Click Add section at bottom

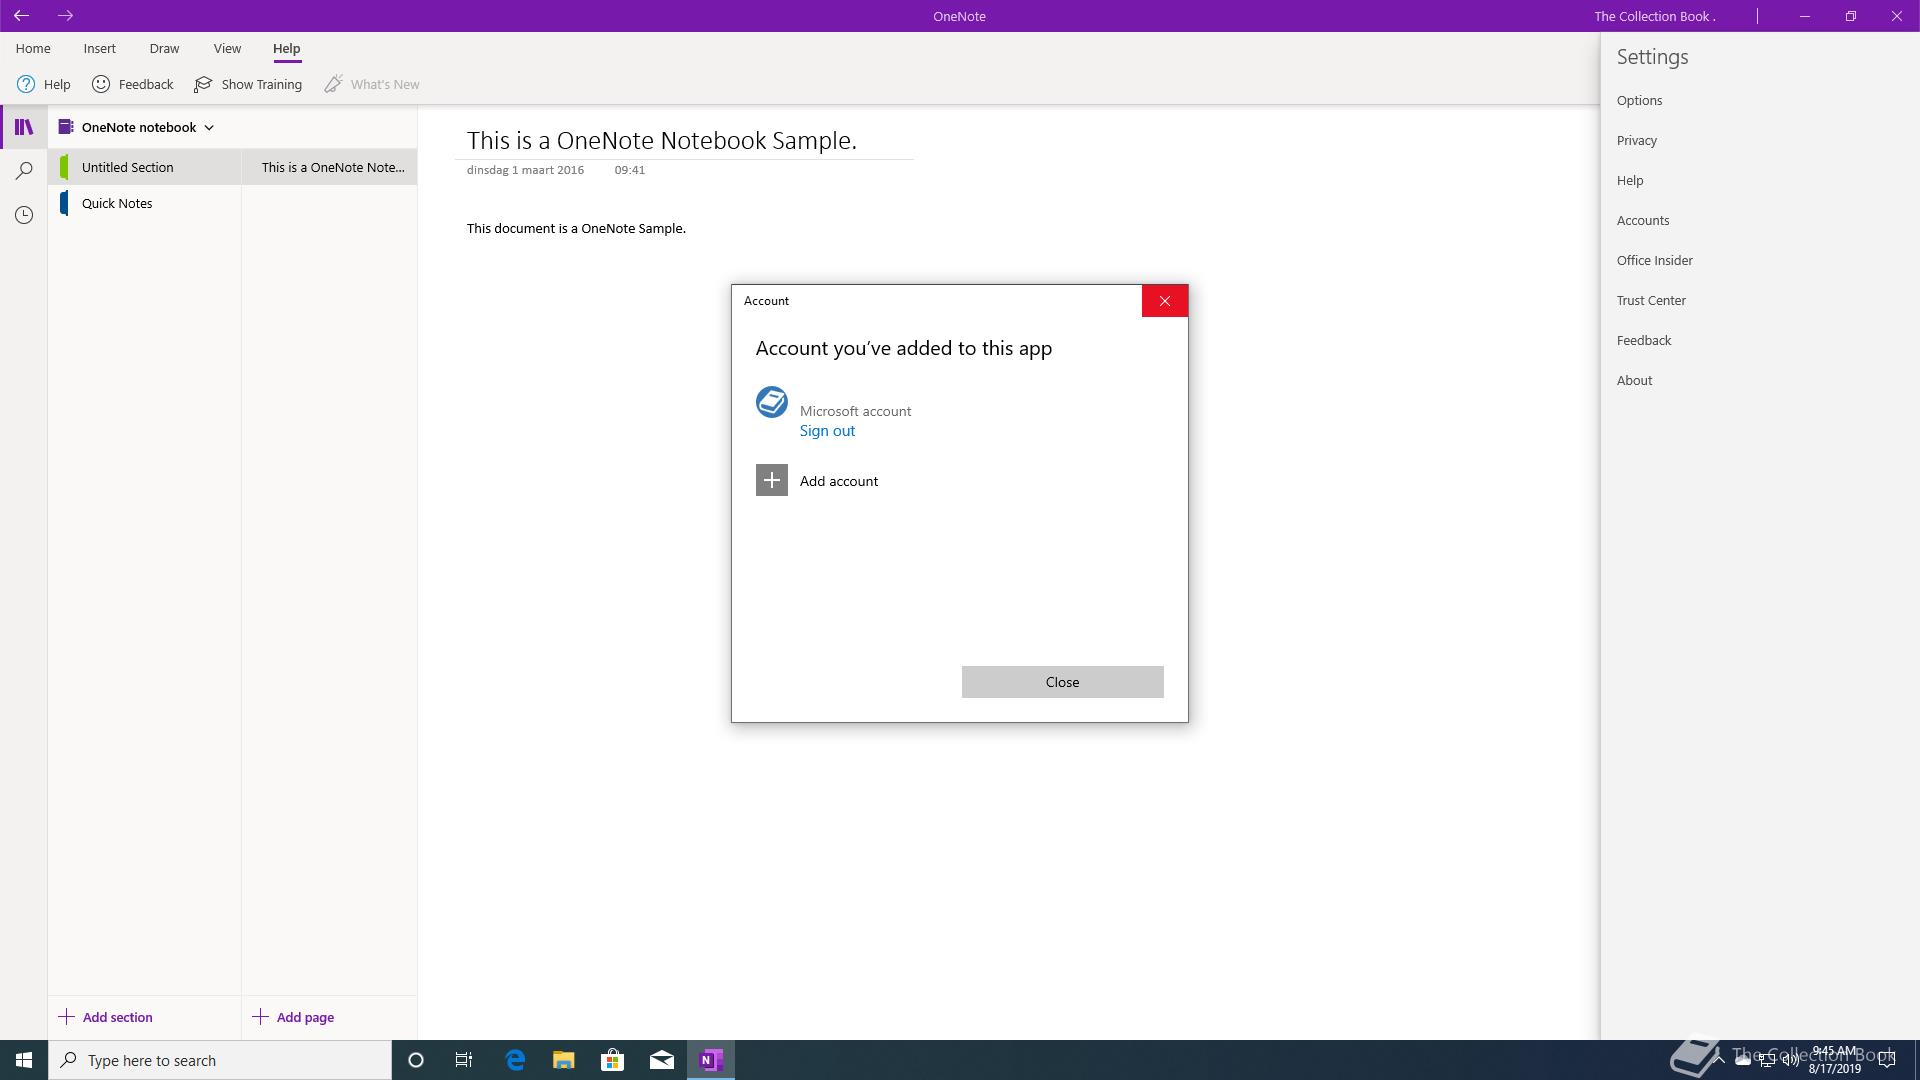point(106,1017)
